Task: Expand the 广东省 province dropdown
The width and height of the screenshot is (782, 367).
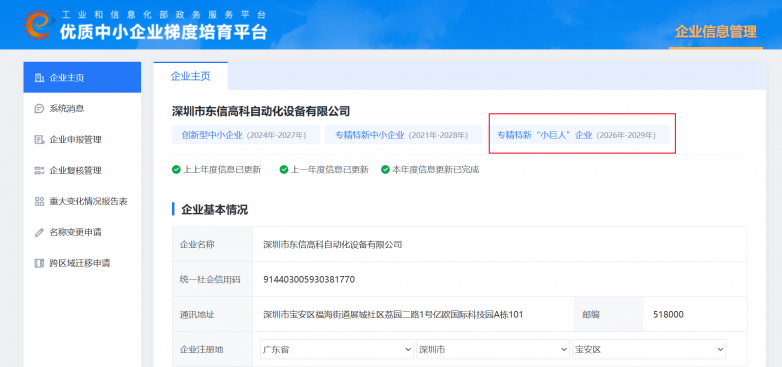Action: coord(337,350)
